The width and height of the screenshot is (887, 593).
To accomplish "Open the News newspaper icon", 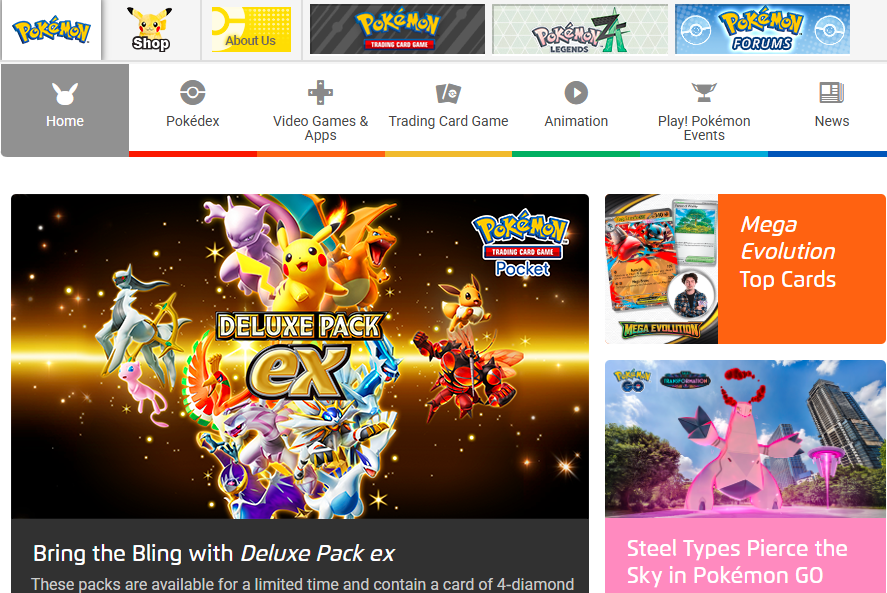I will (x=832, y=92).
